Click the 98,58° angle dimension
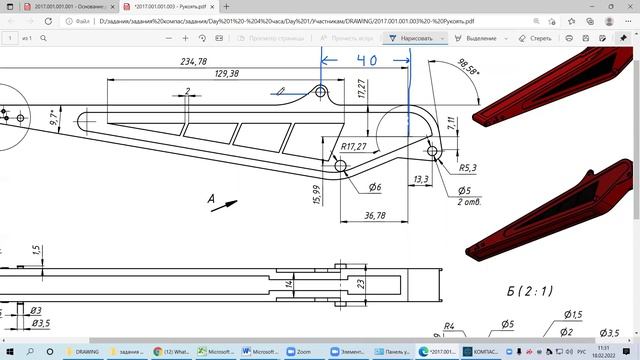640x360 pixels. pos(468,67)
